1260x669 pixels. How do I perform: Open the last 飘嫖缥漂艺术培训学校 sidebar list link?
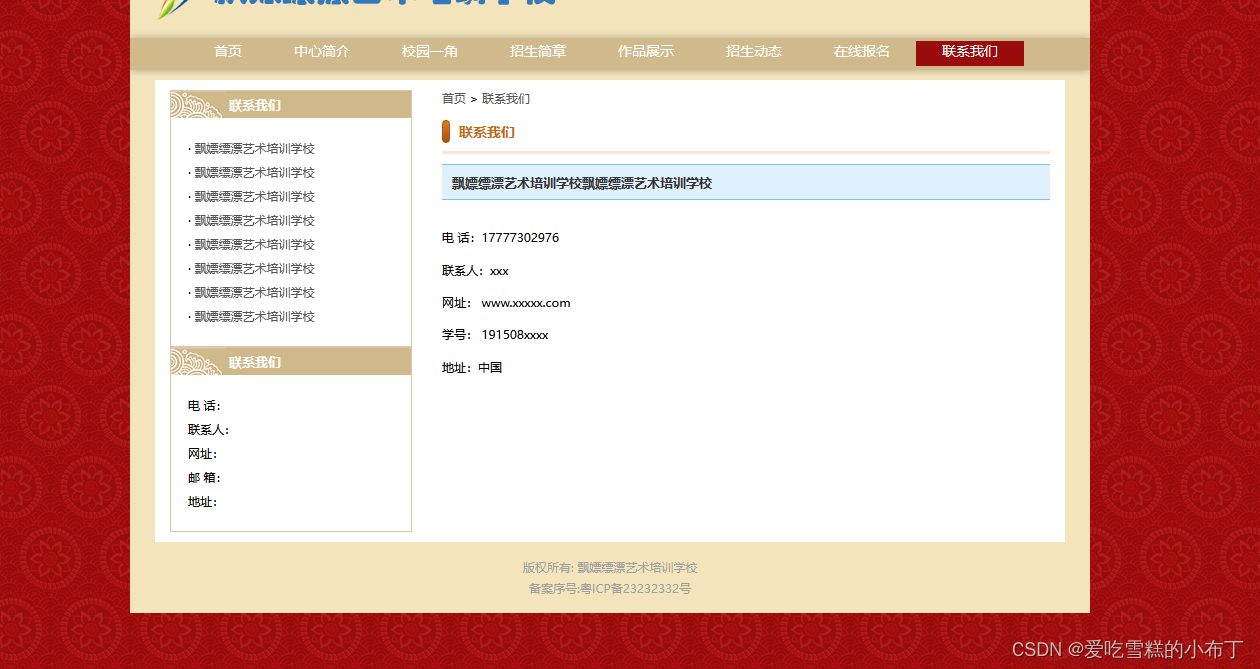[254, 317]
